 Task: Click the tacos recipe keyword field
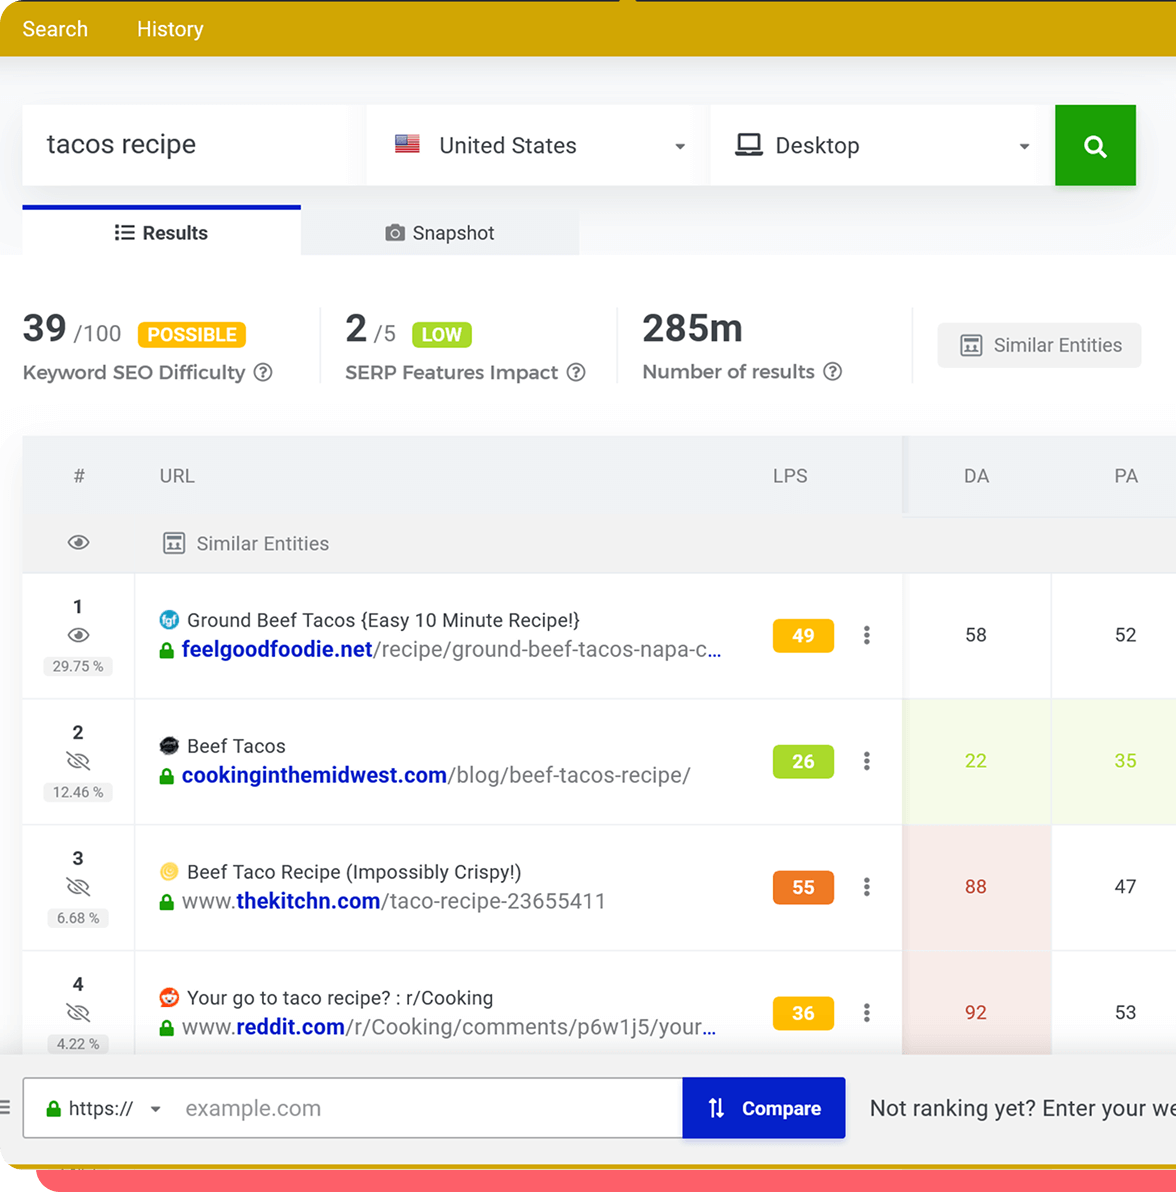187,144
